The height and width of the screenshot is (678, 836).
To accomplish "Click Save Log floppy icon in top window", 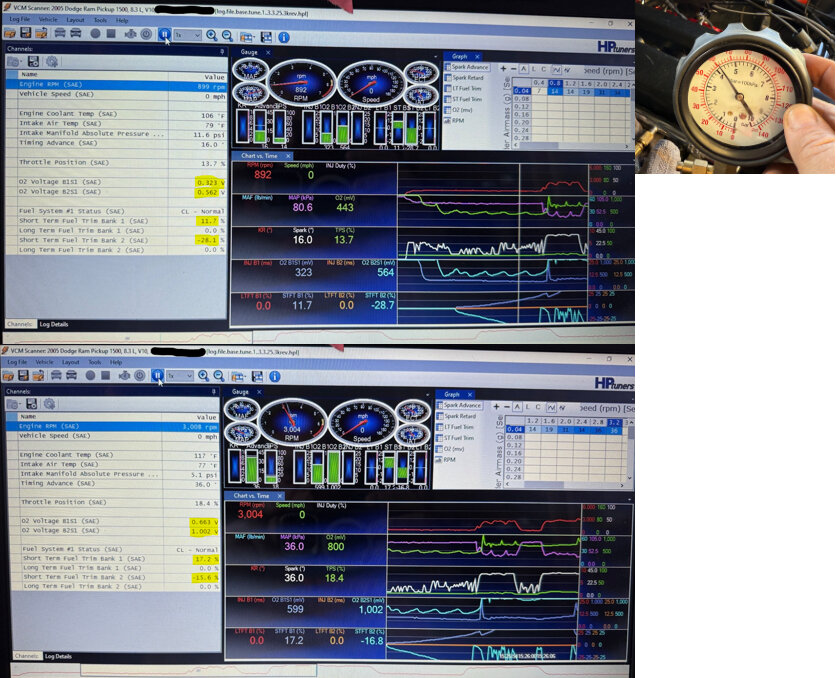I will [25, 34].
